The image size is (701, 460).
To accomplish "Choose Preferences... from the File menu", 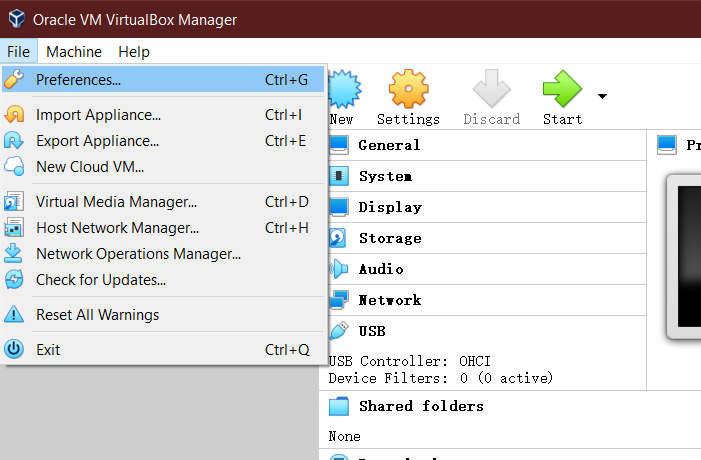I will coord(163,79).
